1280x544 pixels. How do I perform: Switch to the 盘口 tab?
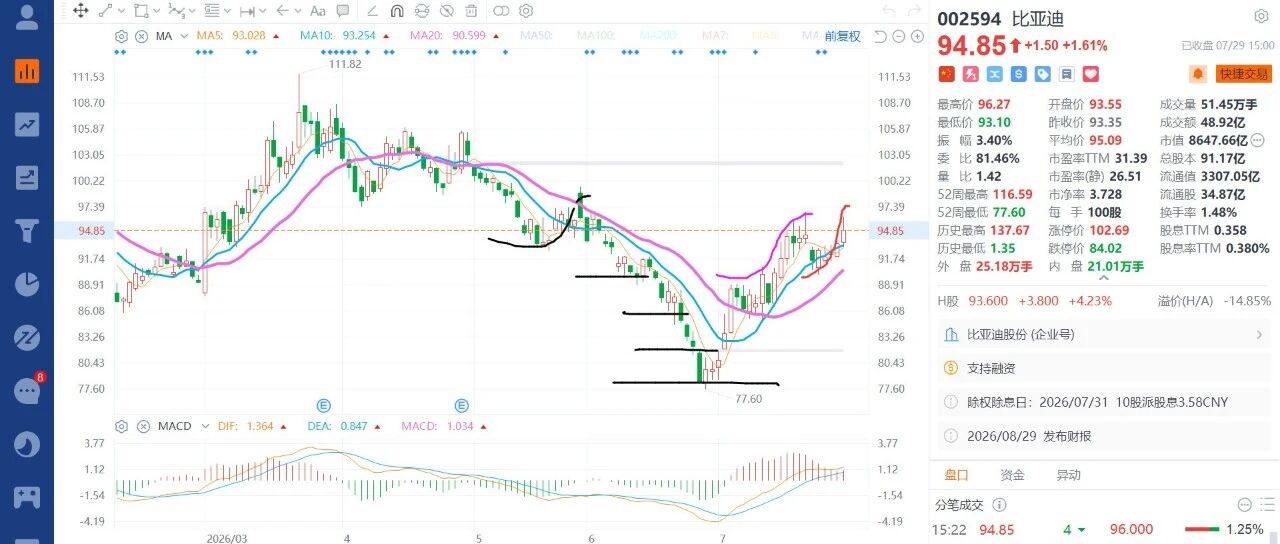956,475
